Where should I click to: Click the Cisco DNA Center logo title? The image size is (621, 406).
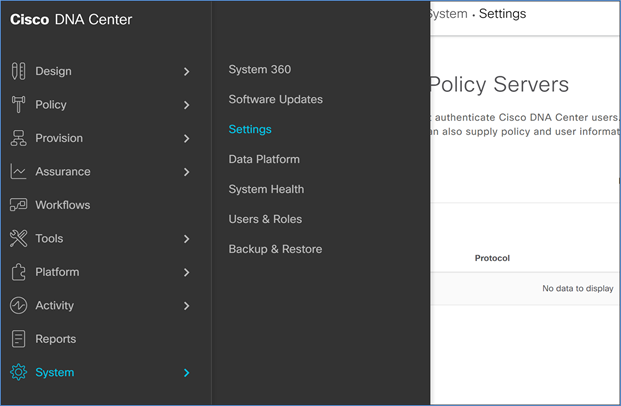coord(71,19)
